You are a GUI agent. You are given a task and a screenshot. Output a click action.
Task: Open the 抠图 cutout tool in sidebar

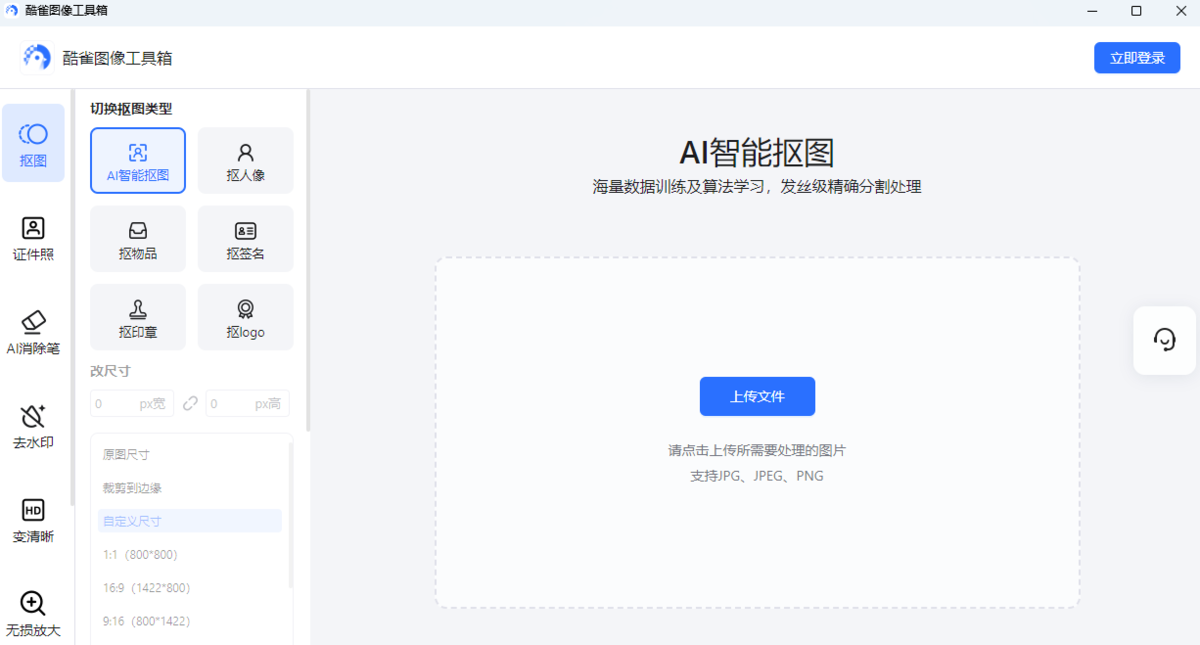[33, 144]
